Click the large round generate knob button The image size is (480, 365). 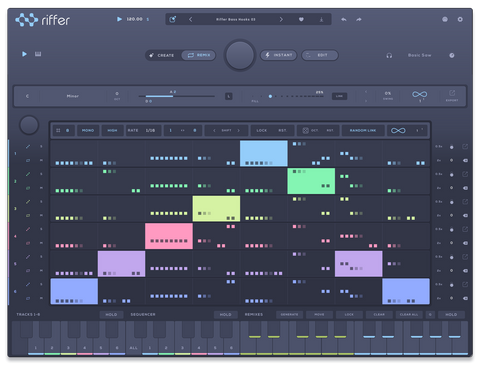click(x=240, y=55)
